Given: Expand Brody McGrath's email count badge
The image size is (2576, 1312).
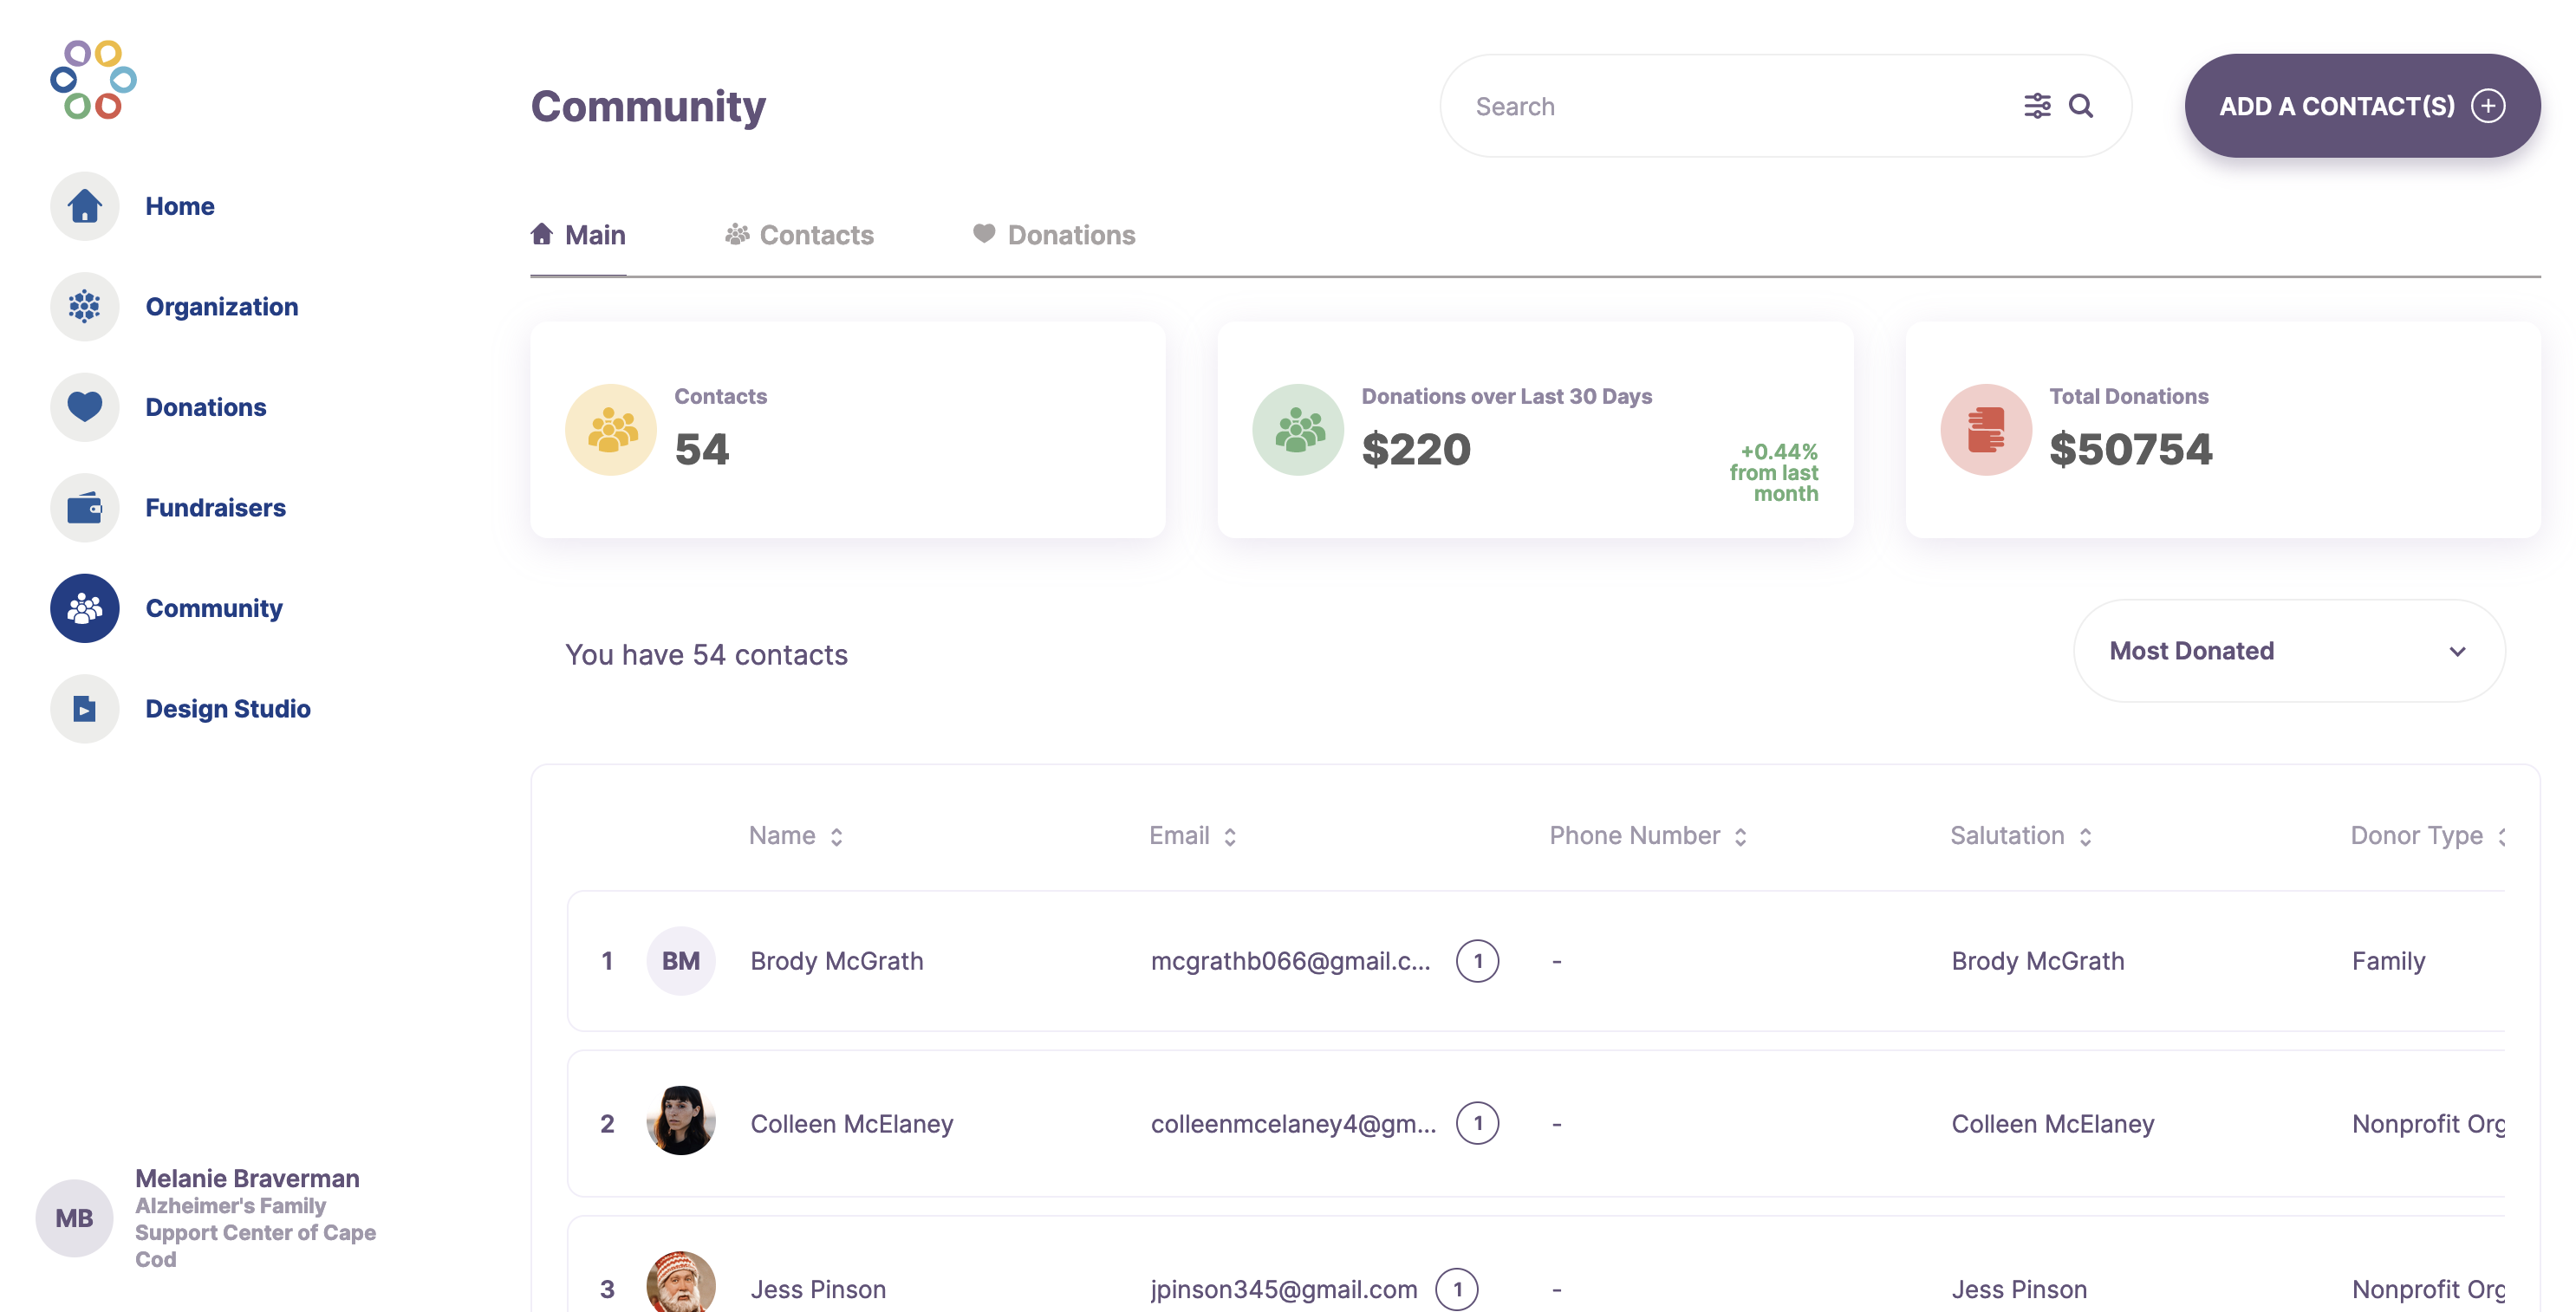Looking at the screenshot, I should (1477, 961).
